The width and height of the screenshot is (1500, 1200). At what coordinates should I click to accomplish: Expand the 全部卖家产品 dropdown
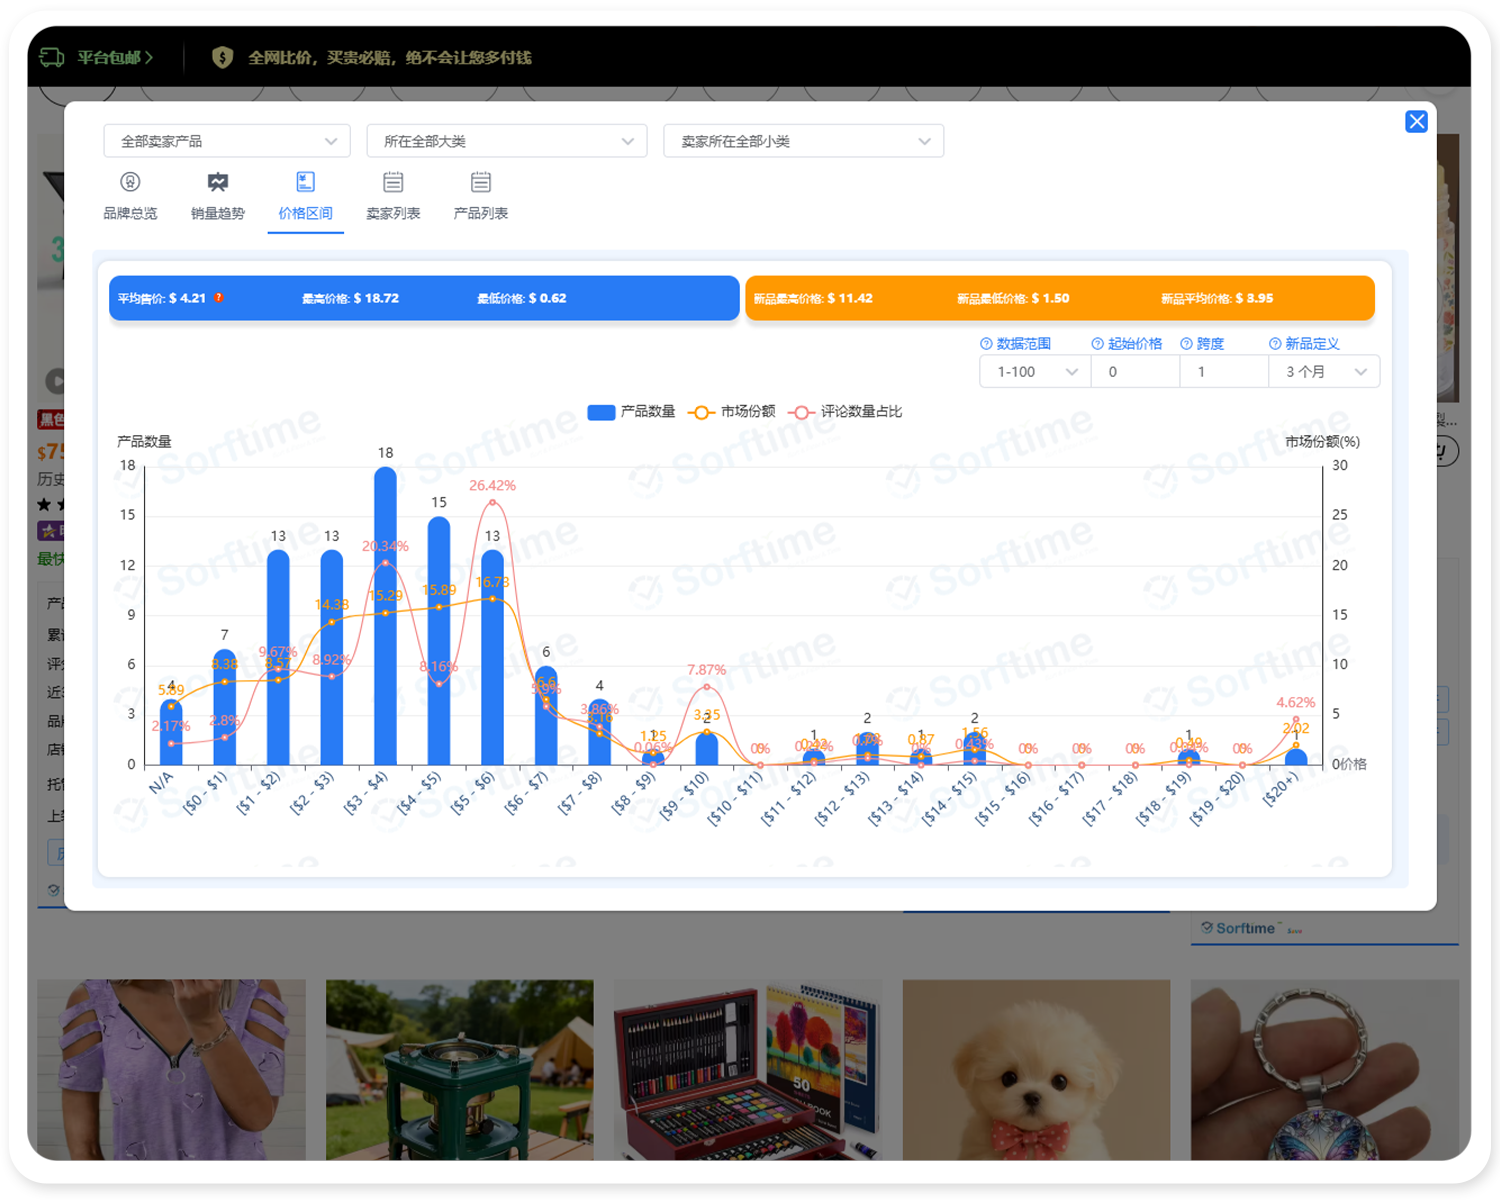click(227, 141)
